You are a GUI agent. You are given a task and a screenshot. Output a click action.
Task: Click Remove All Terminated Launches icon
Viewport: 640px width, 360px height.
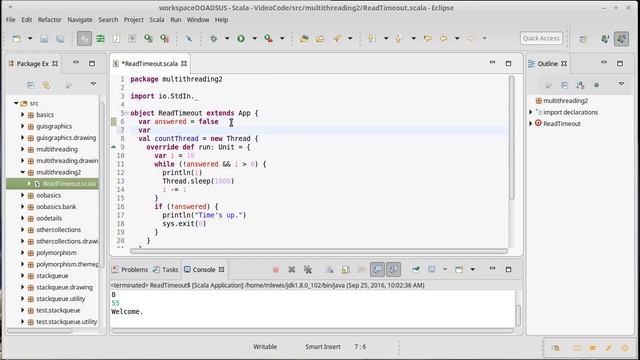pos(308,269)
